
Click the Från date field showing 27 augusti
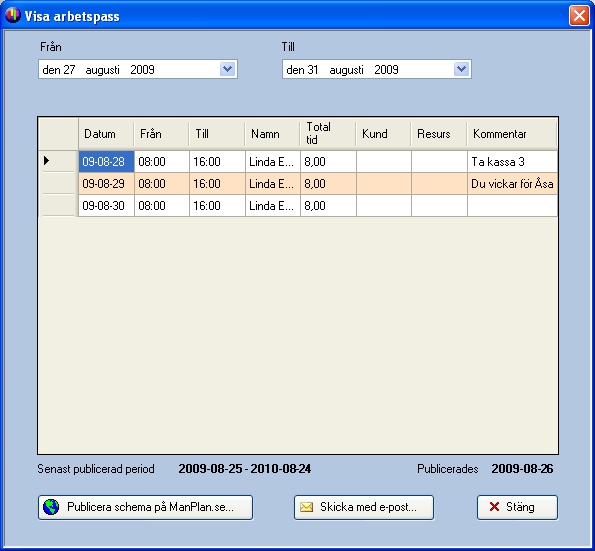138,69
